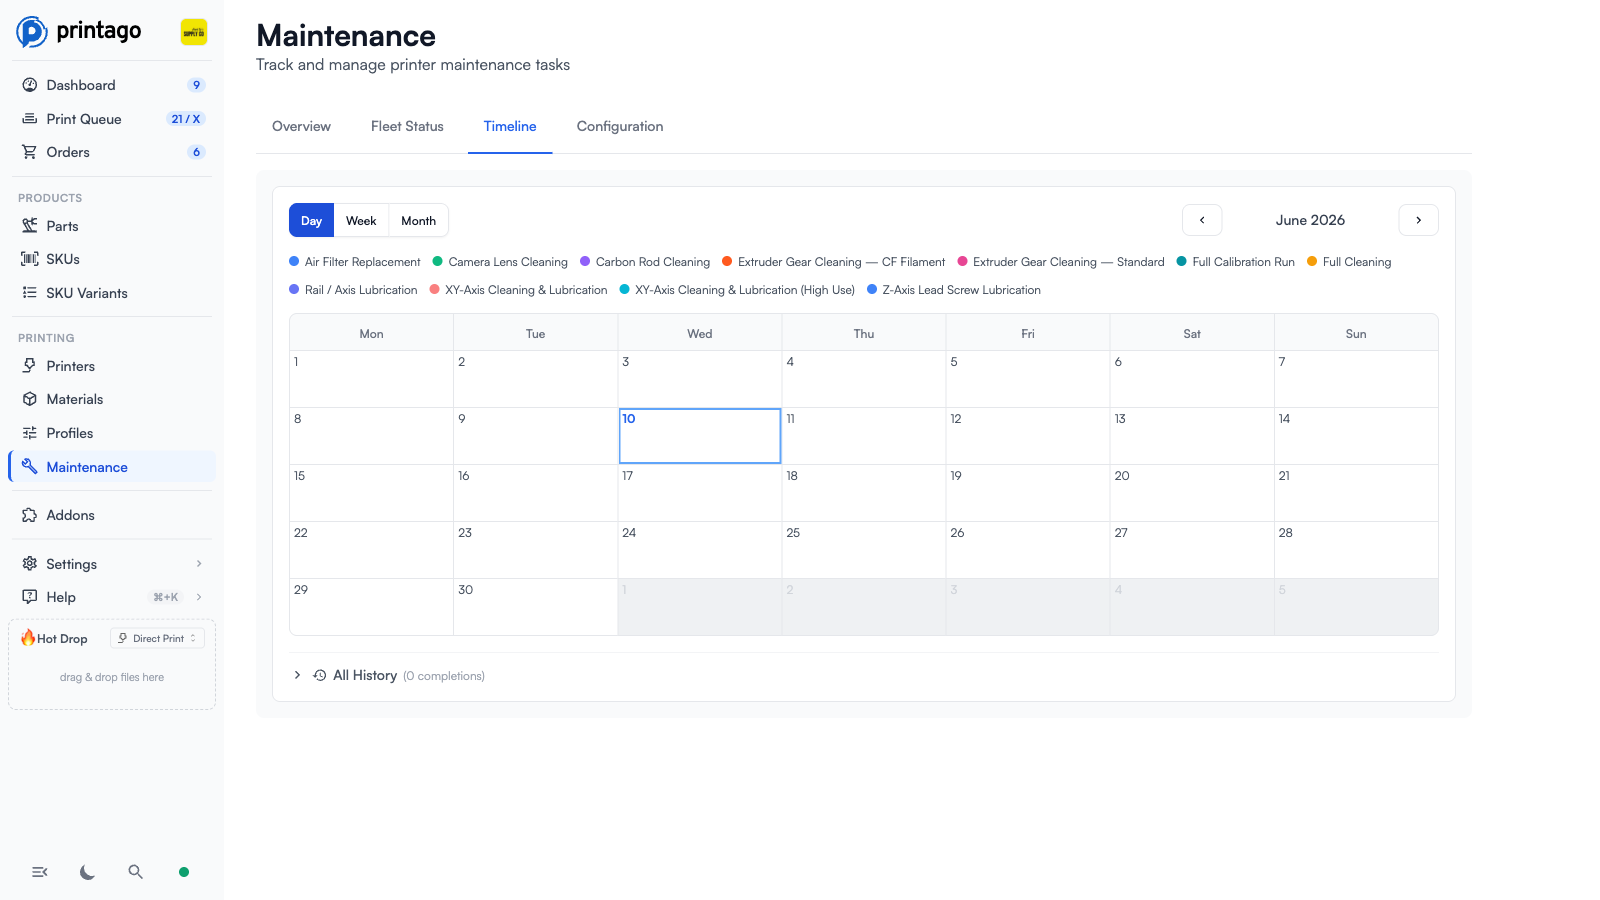Select June 1 calendar cell
Image resolution: width=1600 pixels, height=900 pixels.
coord(372,379)
